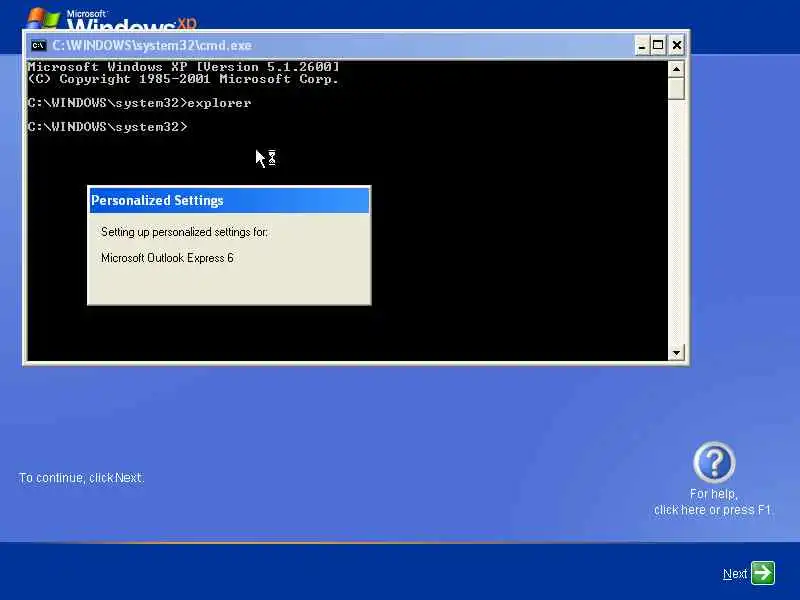The height and width of the screenshot is (600, 800).
Task: Click the 'C:\WINDOWS\system32>explorer' command line
Action: [139, 103]
